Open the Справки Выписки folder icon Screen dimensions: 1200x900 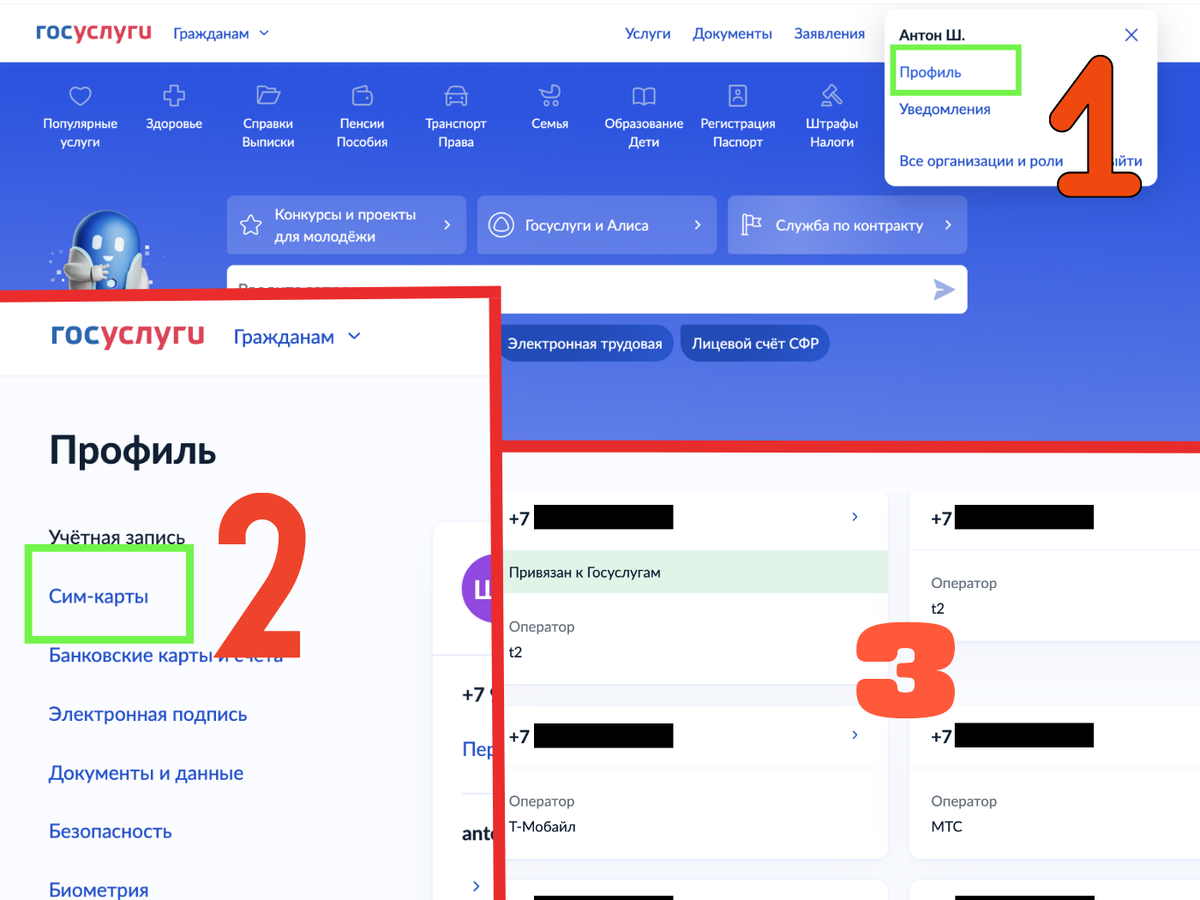coord(268,96)
